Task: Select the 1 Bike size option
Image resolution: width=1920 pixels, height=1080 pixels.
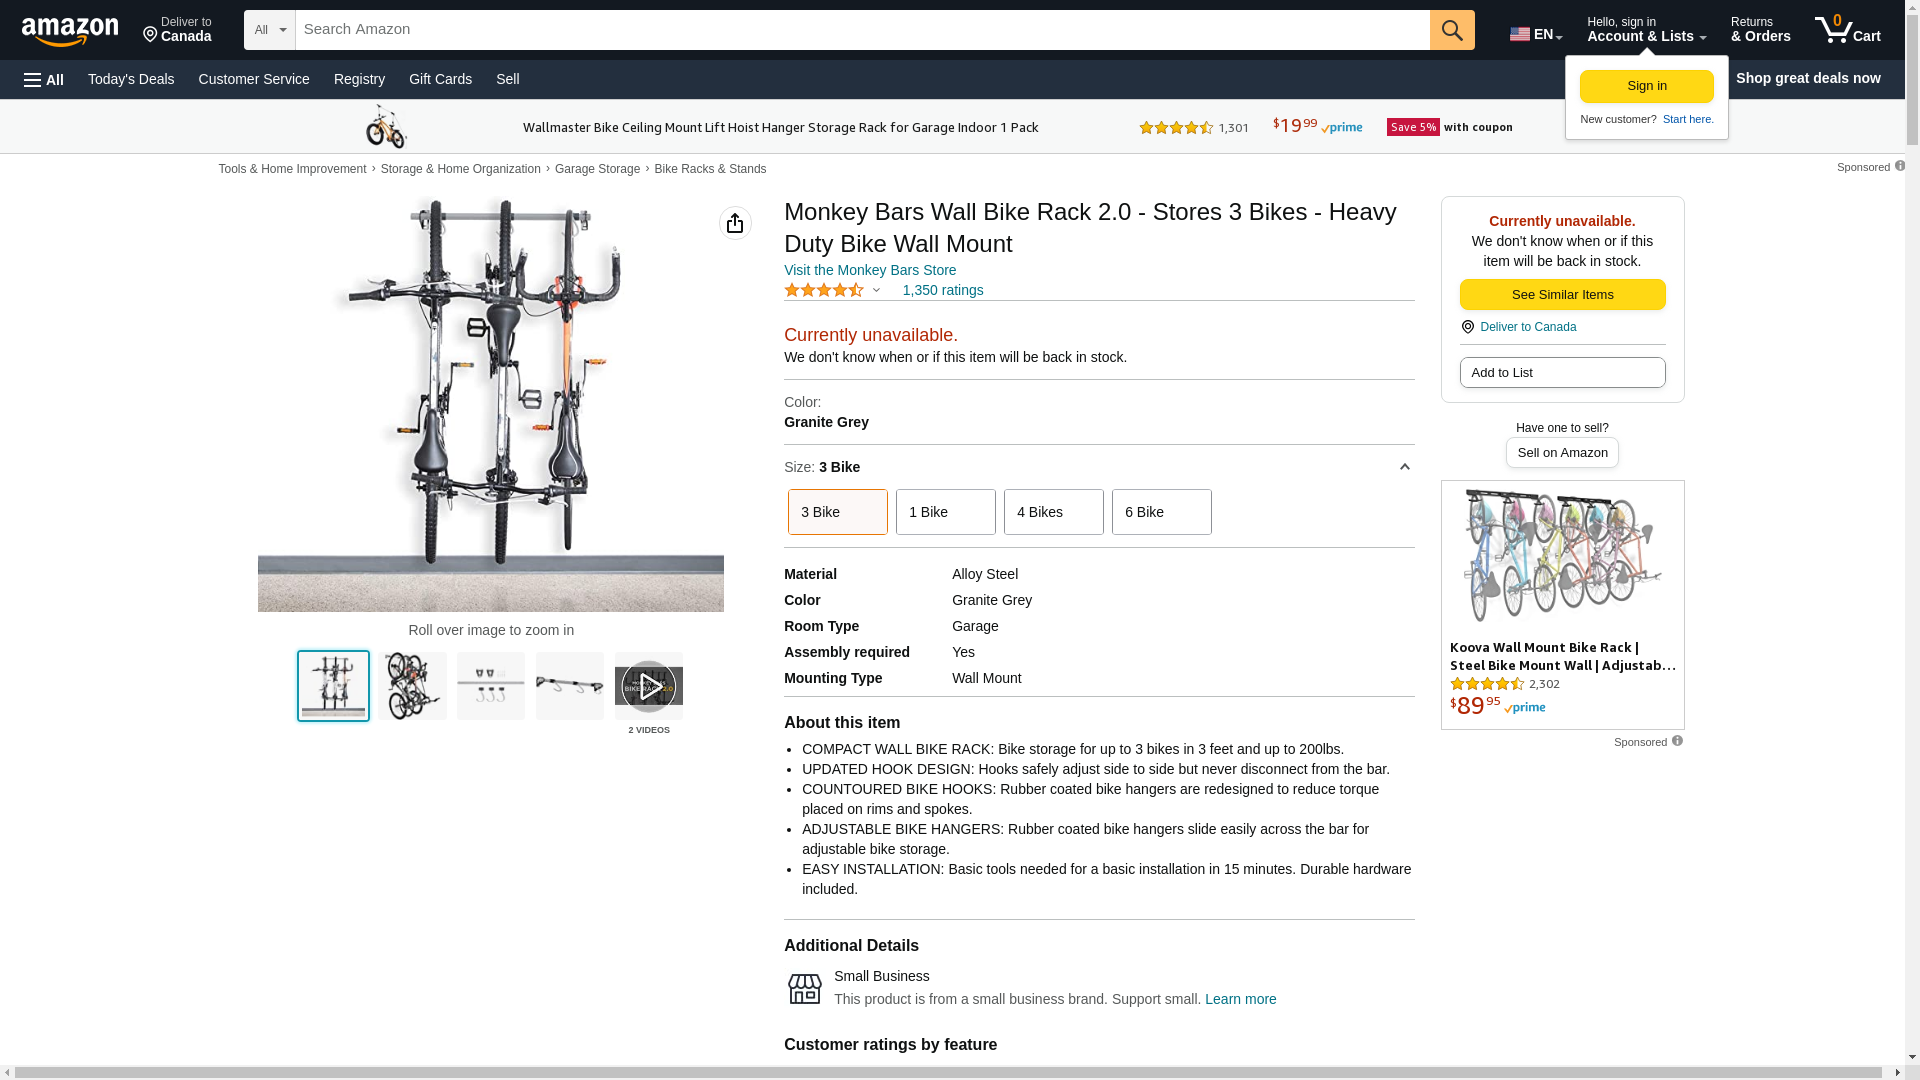Action: pos(945,512)
